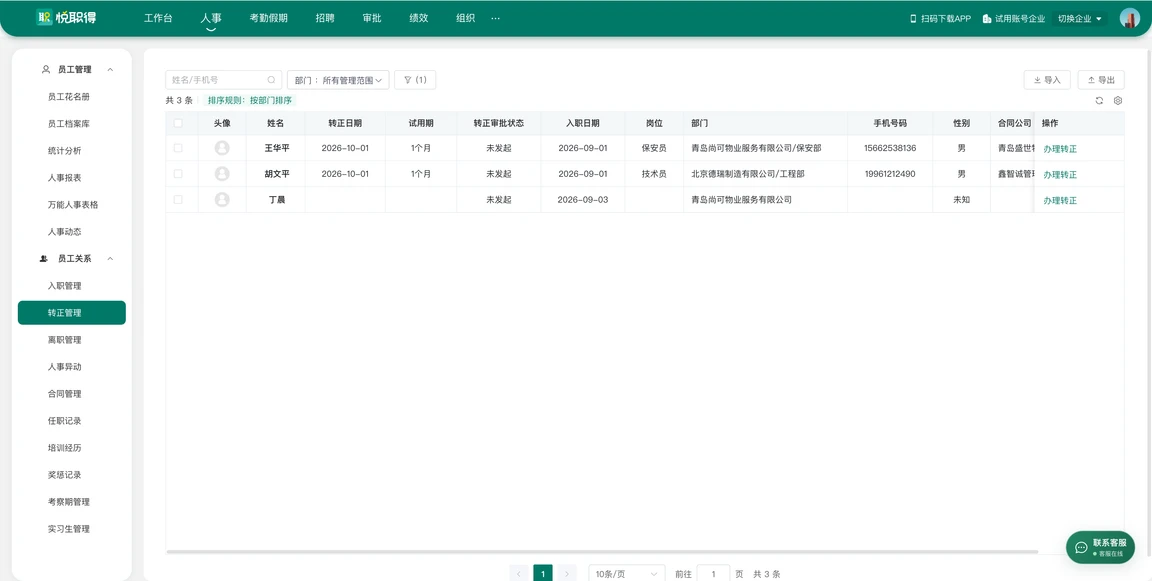Select 人事异动 in sidebar
The height and width of the screenshot is (581, 1152).
tap(72, 367)
